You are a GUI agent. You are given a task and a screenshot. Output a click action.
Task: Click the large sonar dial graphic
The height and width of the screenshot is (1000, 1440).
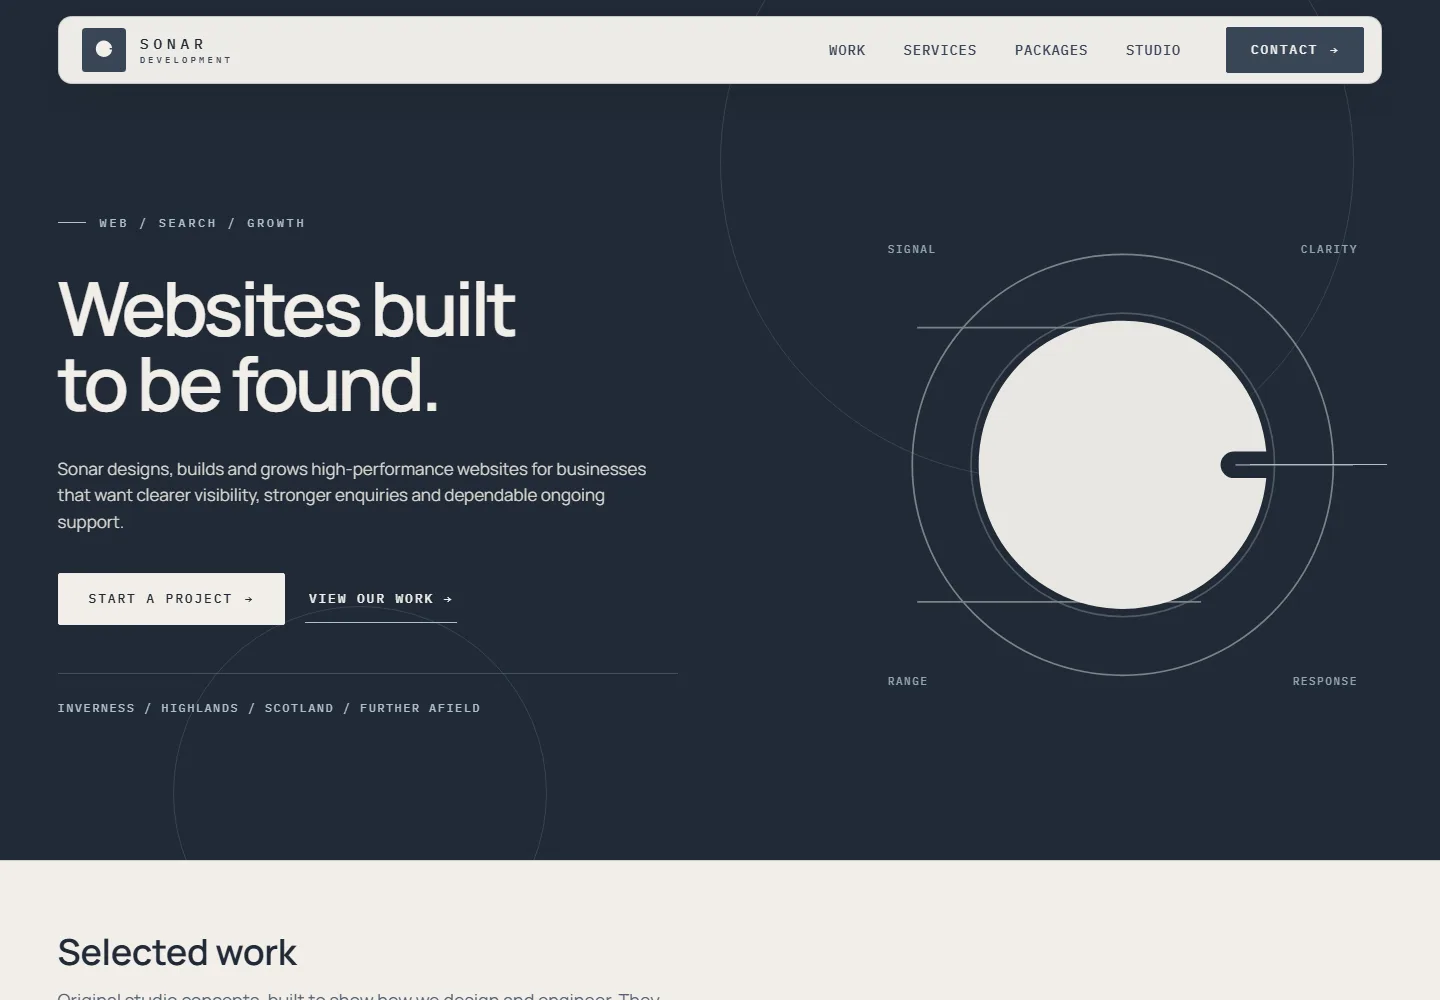(1122, 465)
